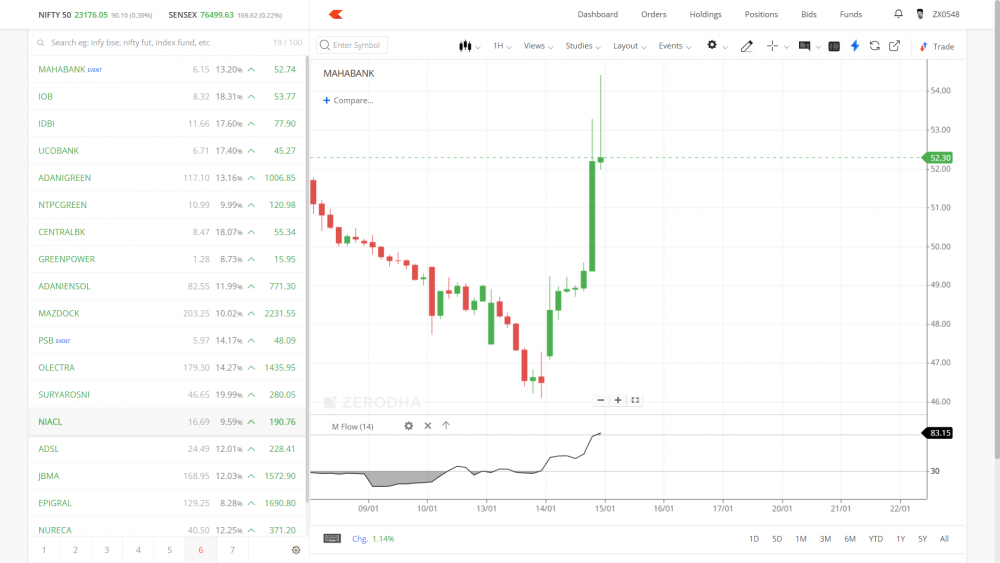This screenshot has width=1000, height=563.
Task: Open Holdings page
Action: click(705, 14)
